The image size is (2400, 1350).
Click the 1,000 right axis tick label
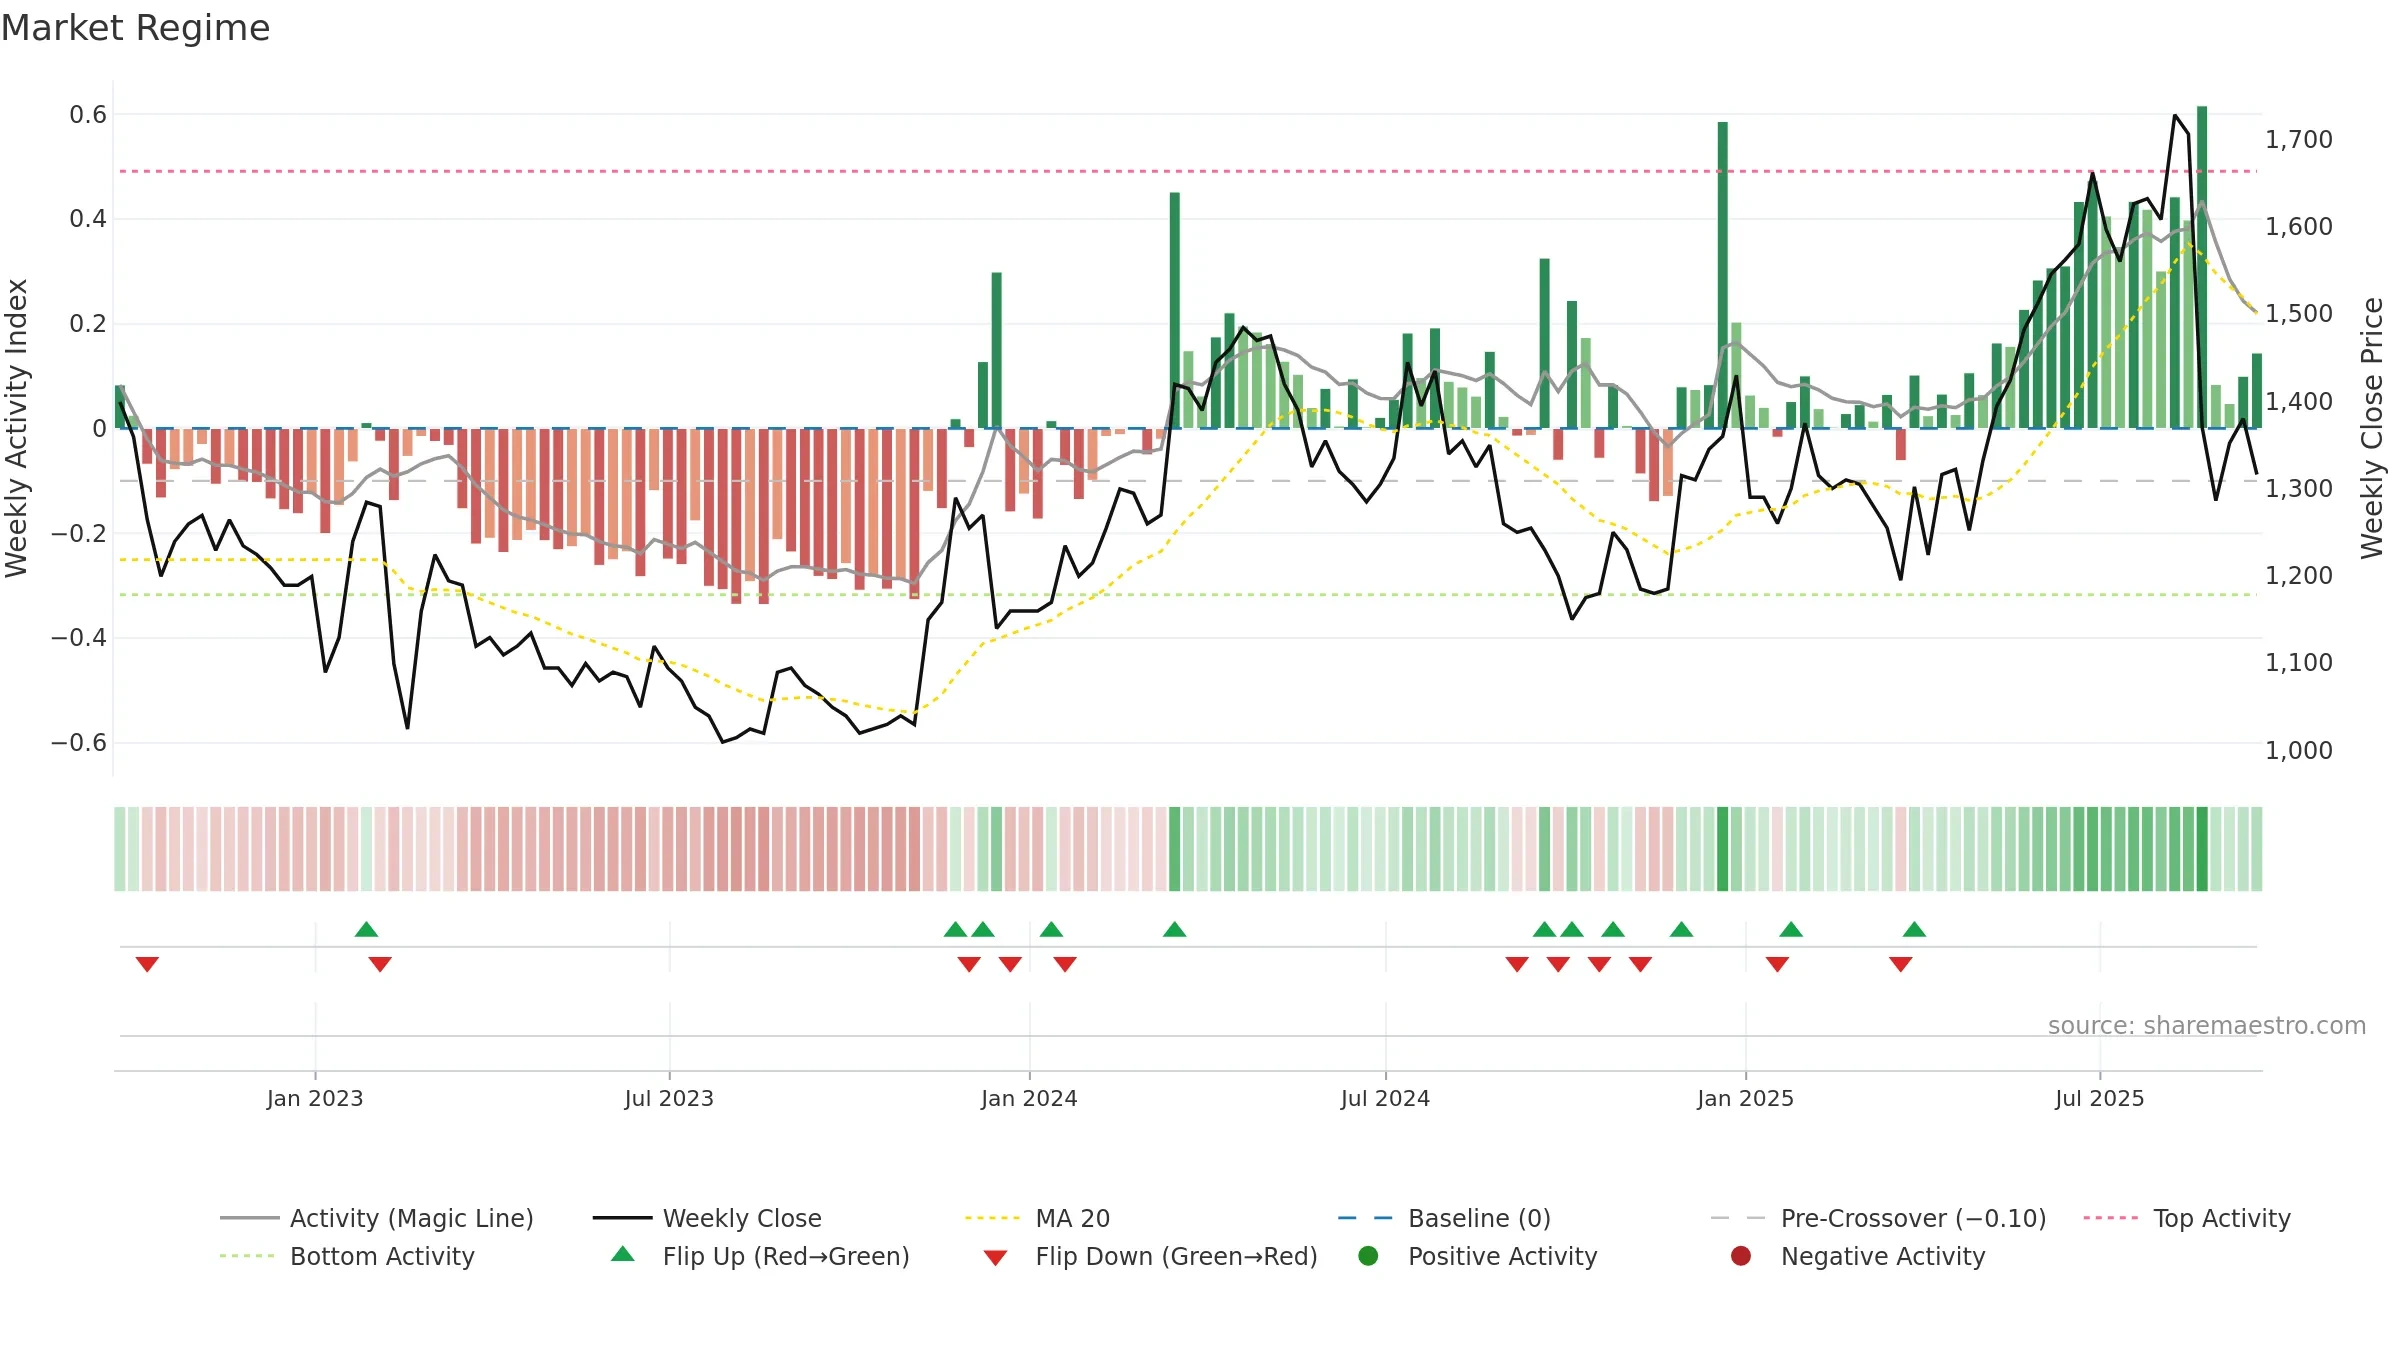point(2299,750)
